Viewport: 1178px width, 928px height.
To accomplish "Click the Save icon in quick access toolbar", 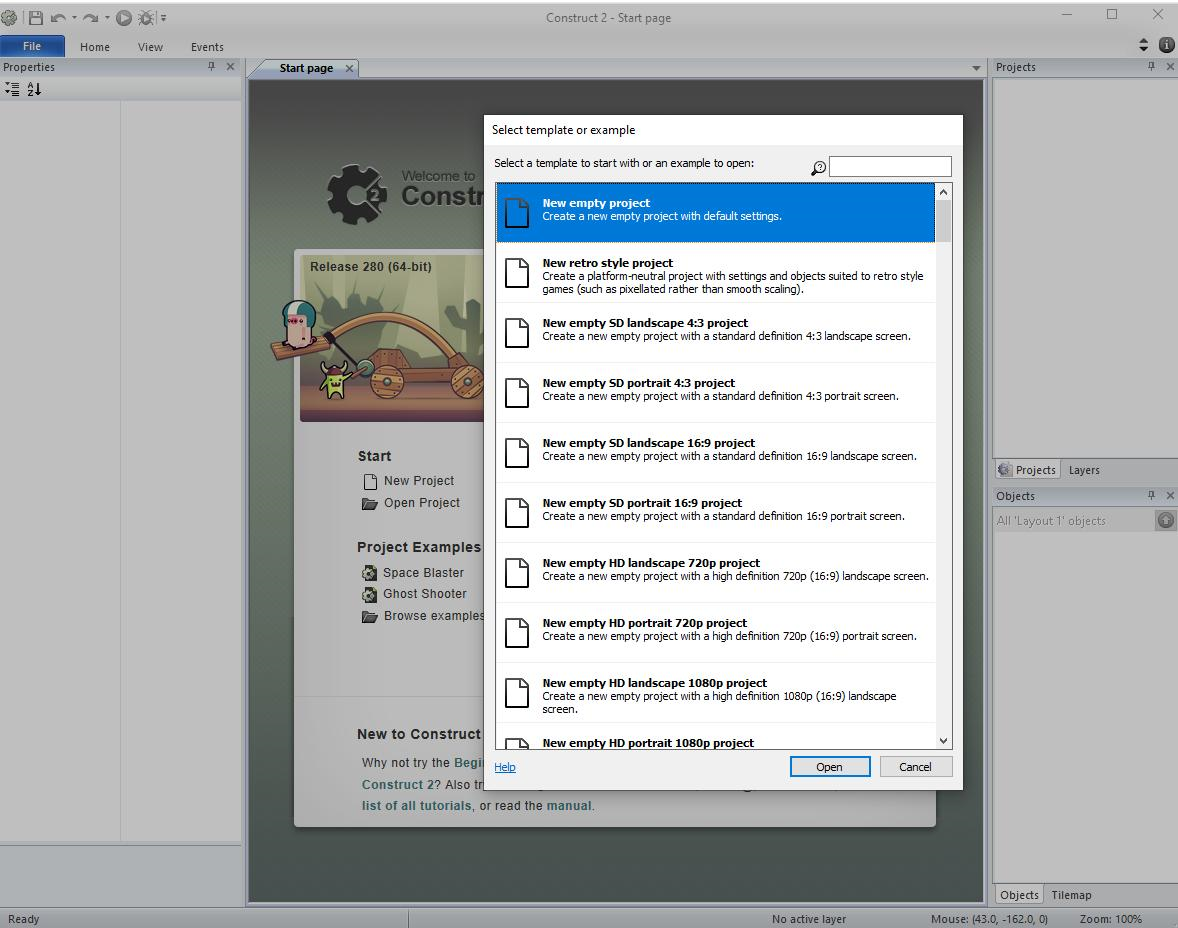I will 35,17.
